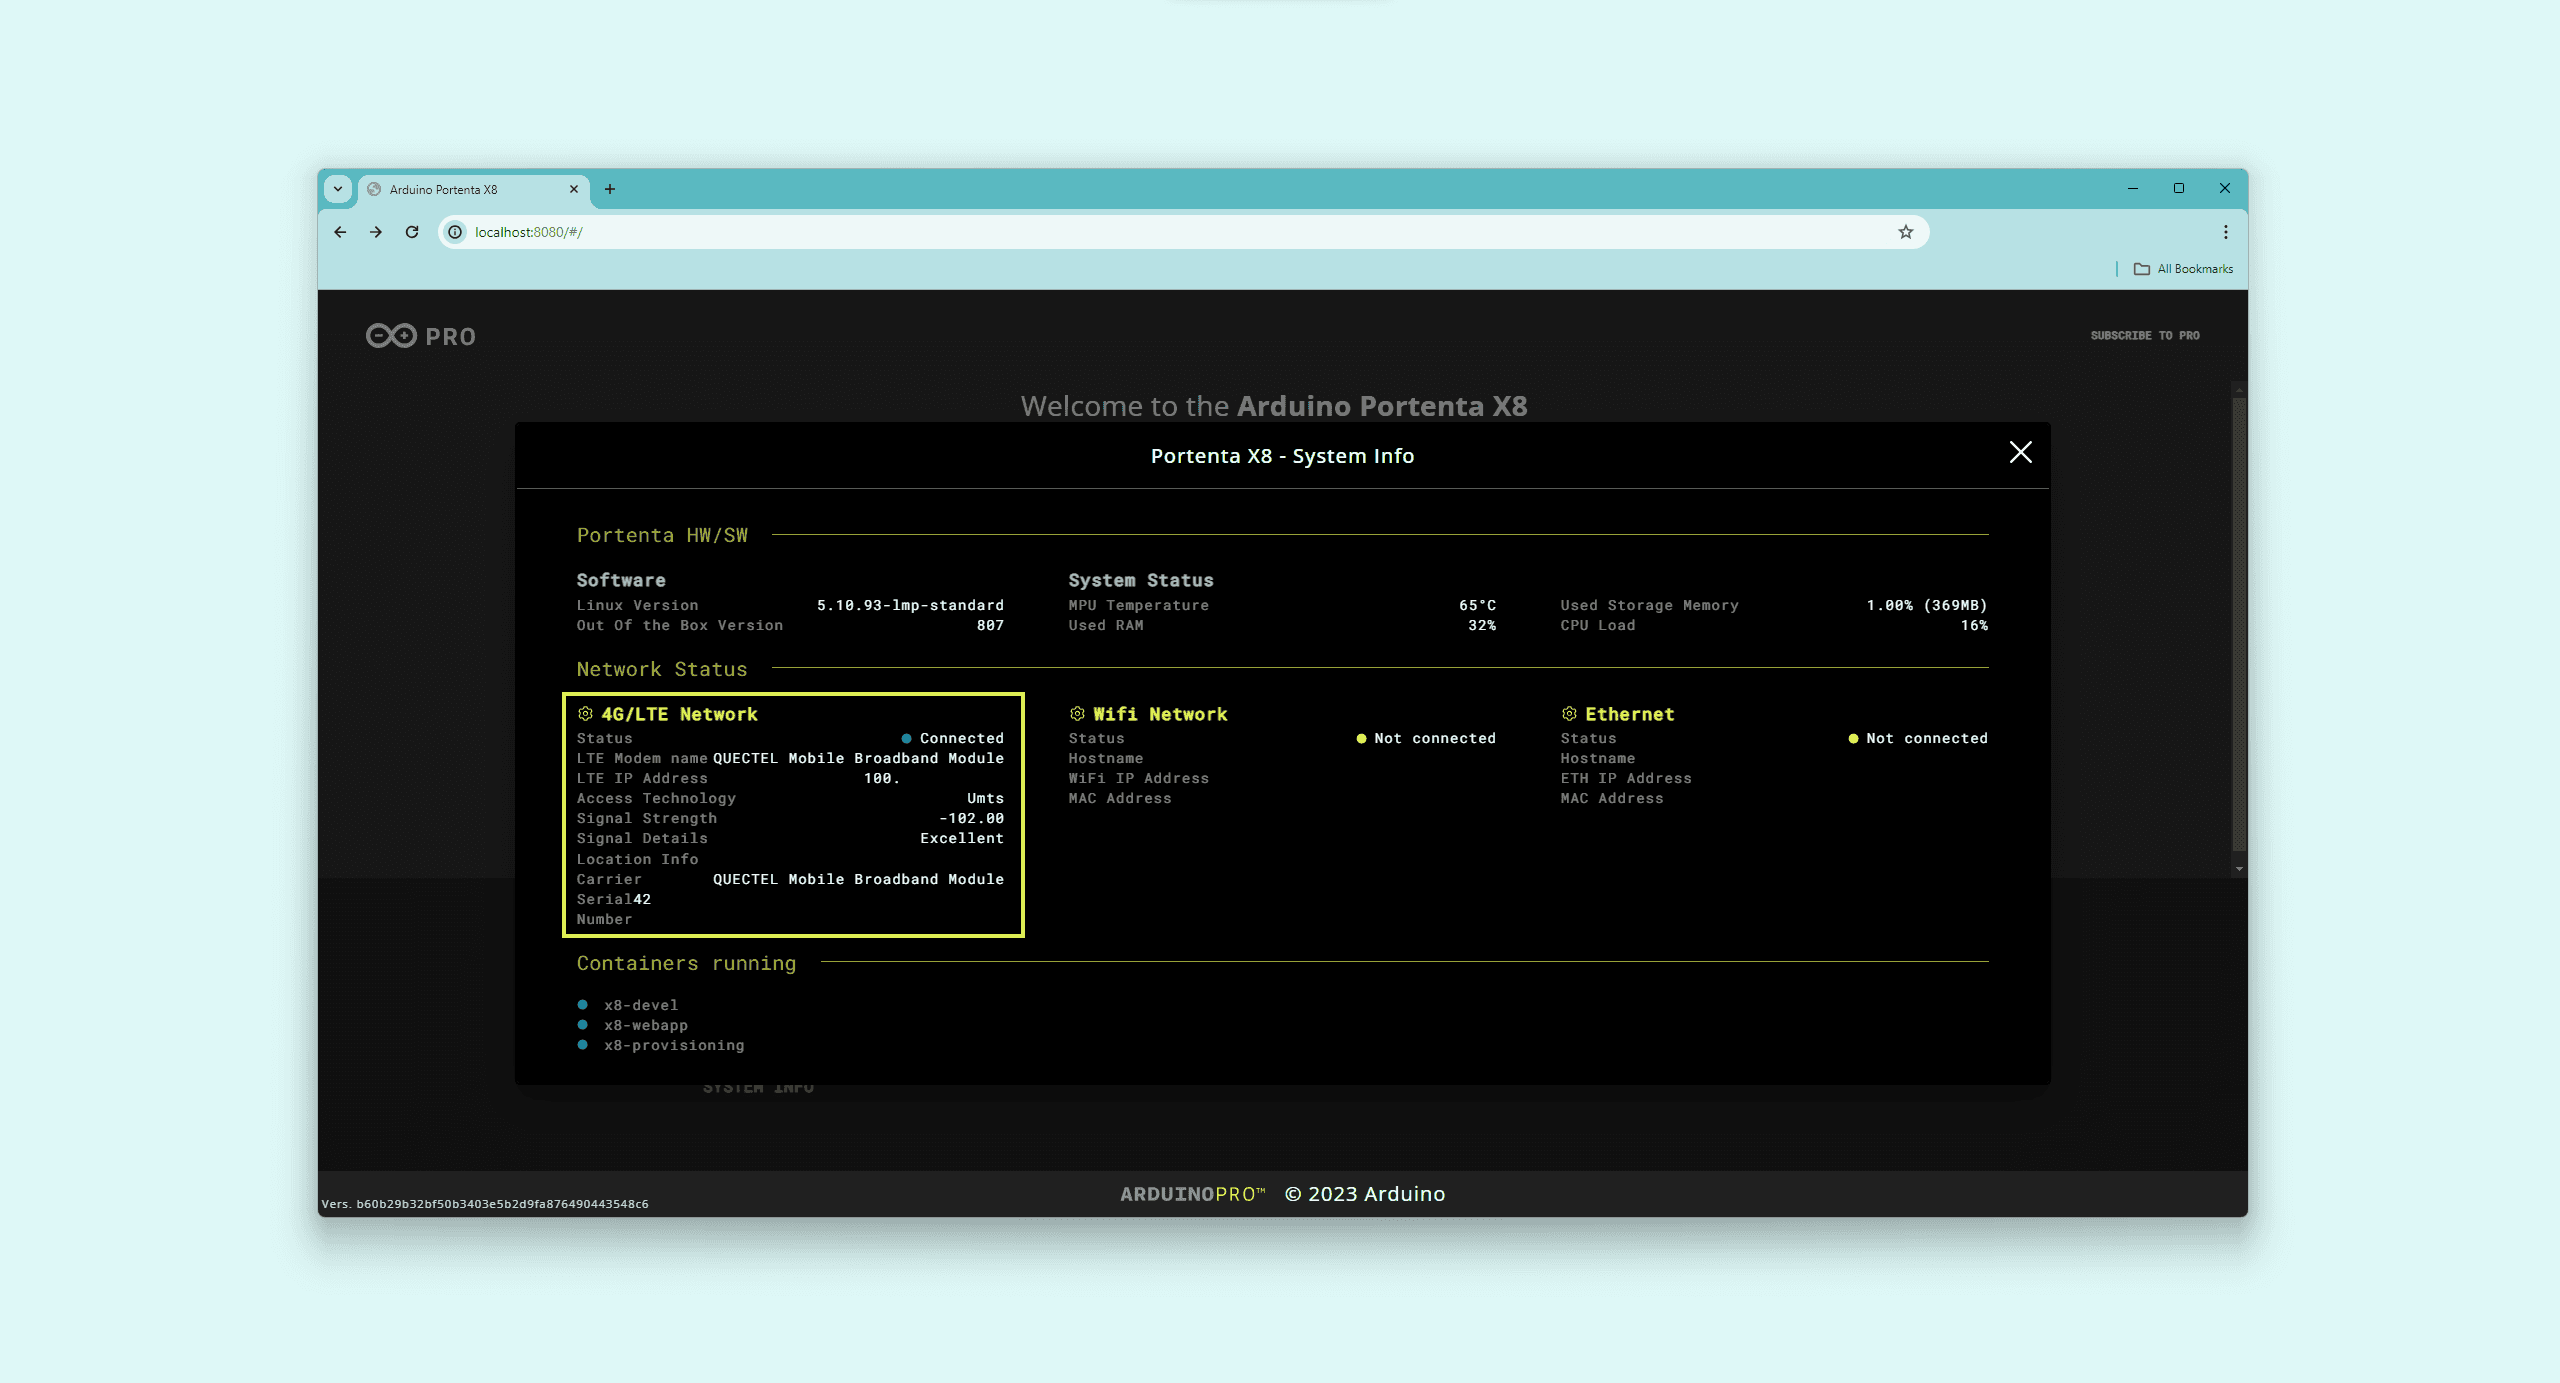
Task: Click the Ethernet settings gear icon
Action: click(1569, 714)
